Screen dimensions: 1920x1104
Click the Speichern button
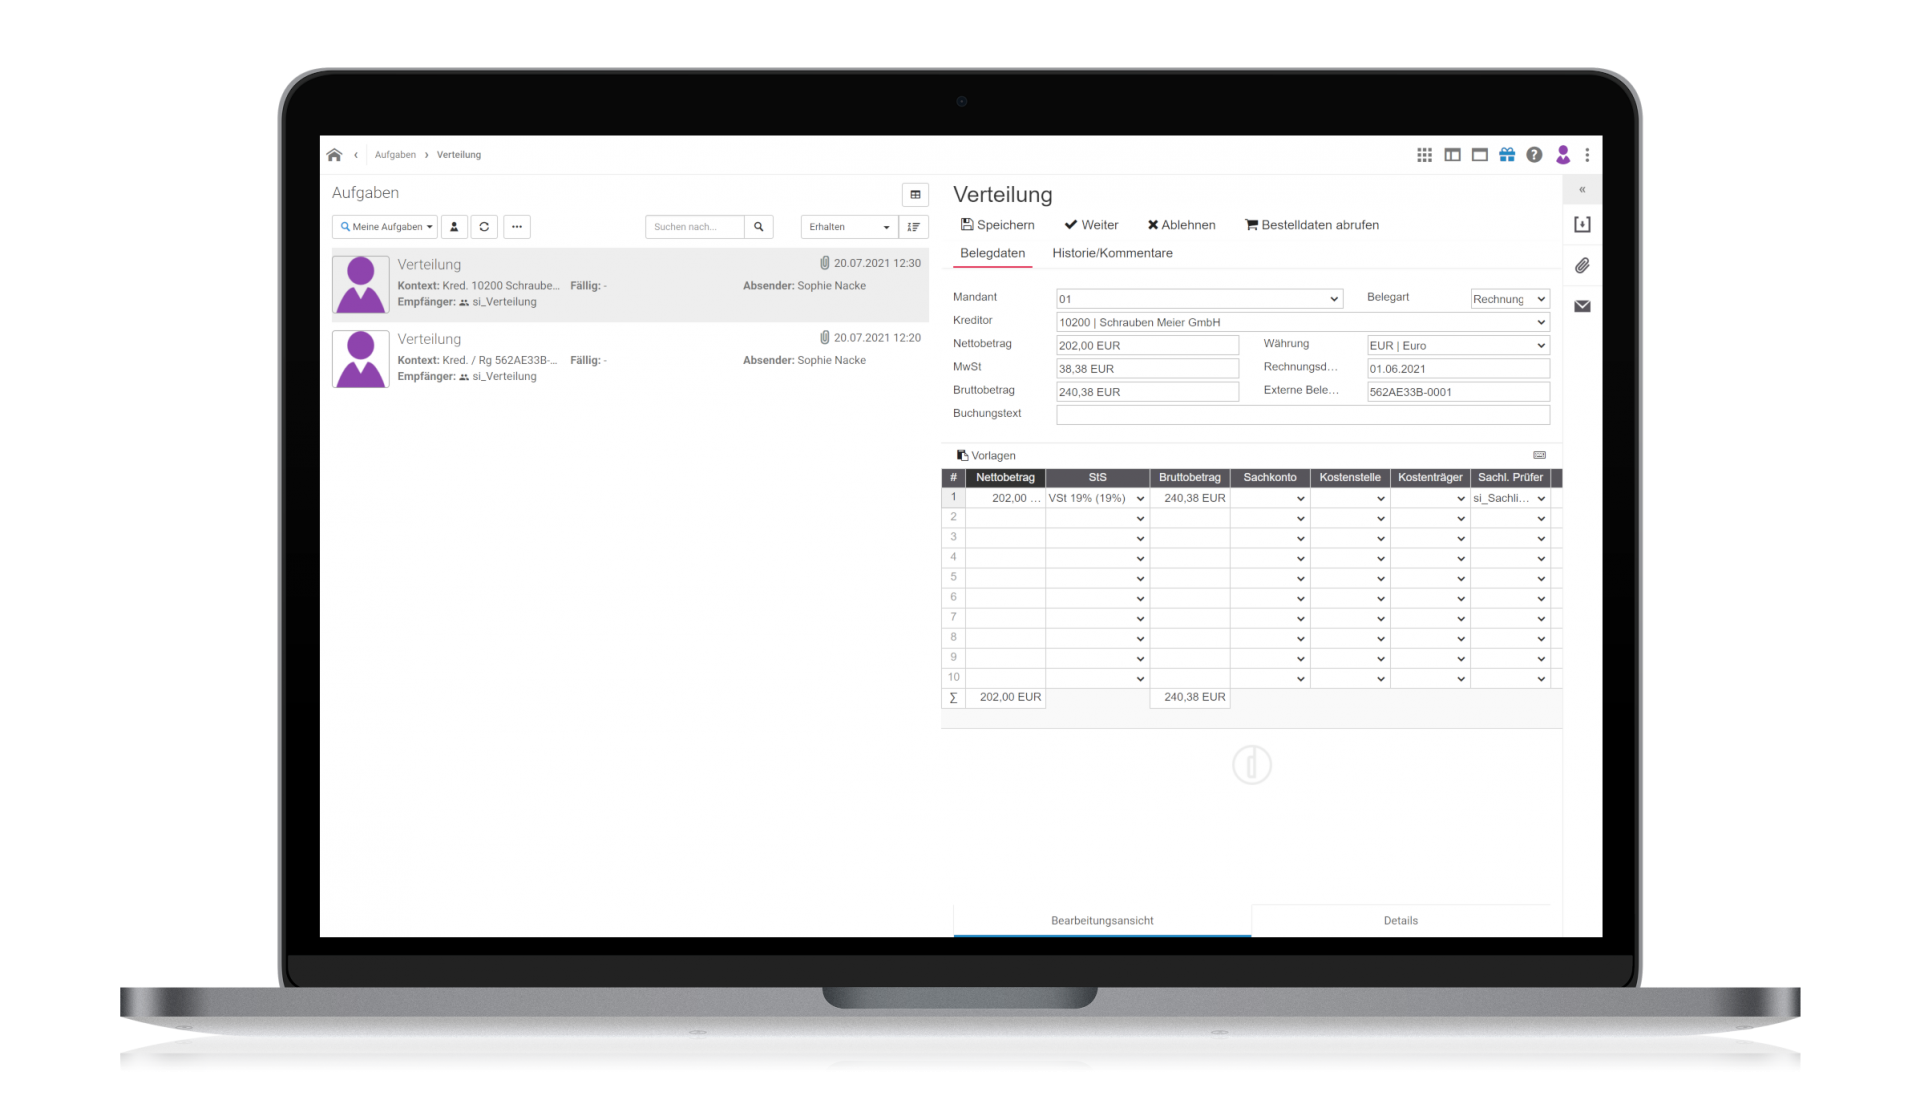point(996,225)
